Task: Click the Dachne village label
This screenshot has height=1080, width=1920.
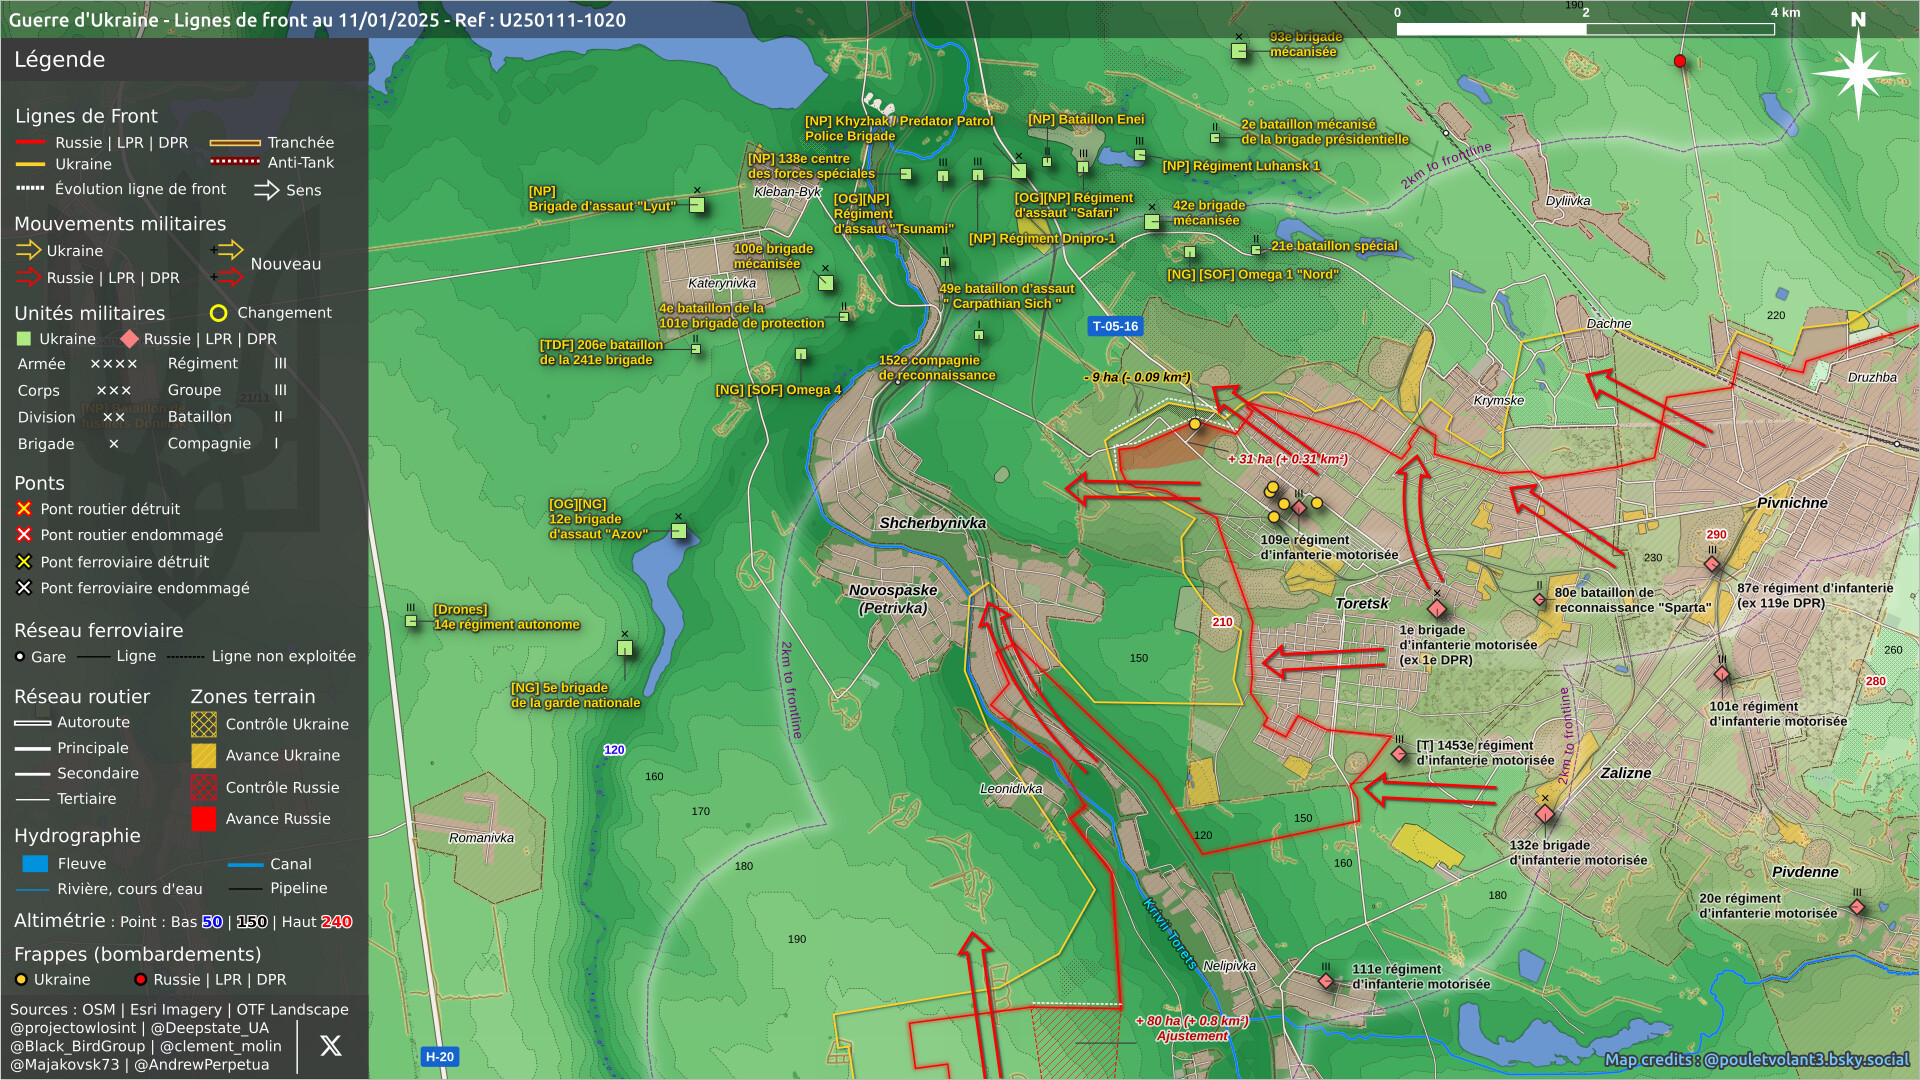Action: click(1609, 324)
